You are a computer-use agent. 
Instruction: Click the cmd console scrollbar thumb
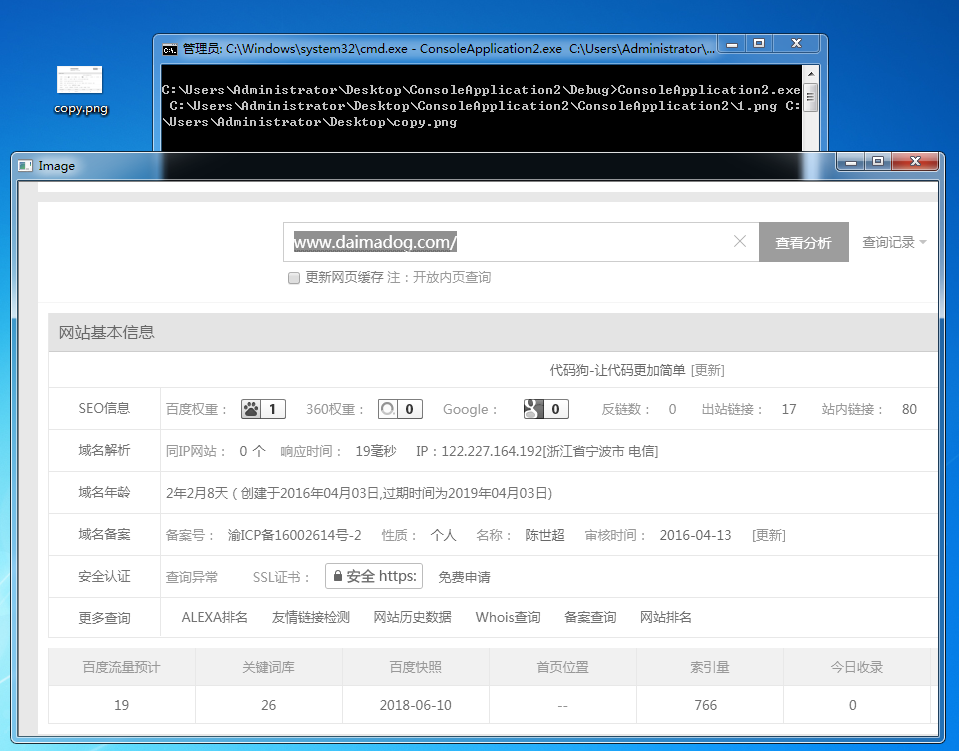point(810,97)
